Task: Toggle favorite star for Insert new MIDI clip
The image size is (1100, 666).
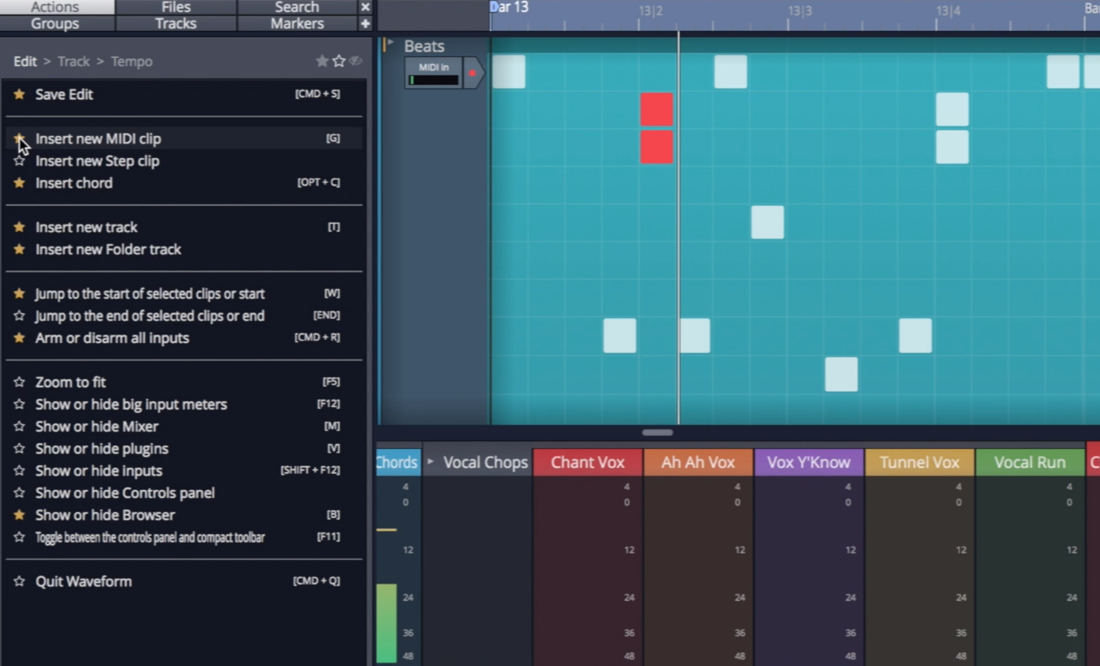Action: click(x=19, y=138)
